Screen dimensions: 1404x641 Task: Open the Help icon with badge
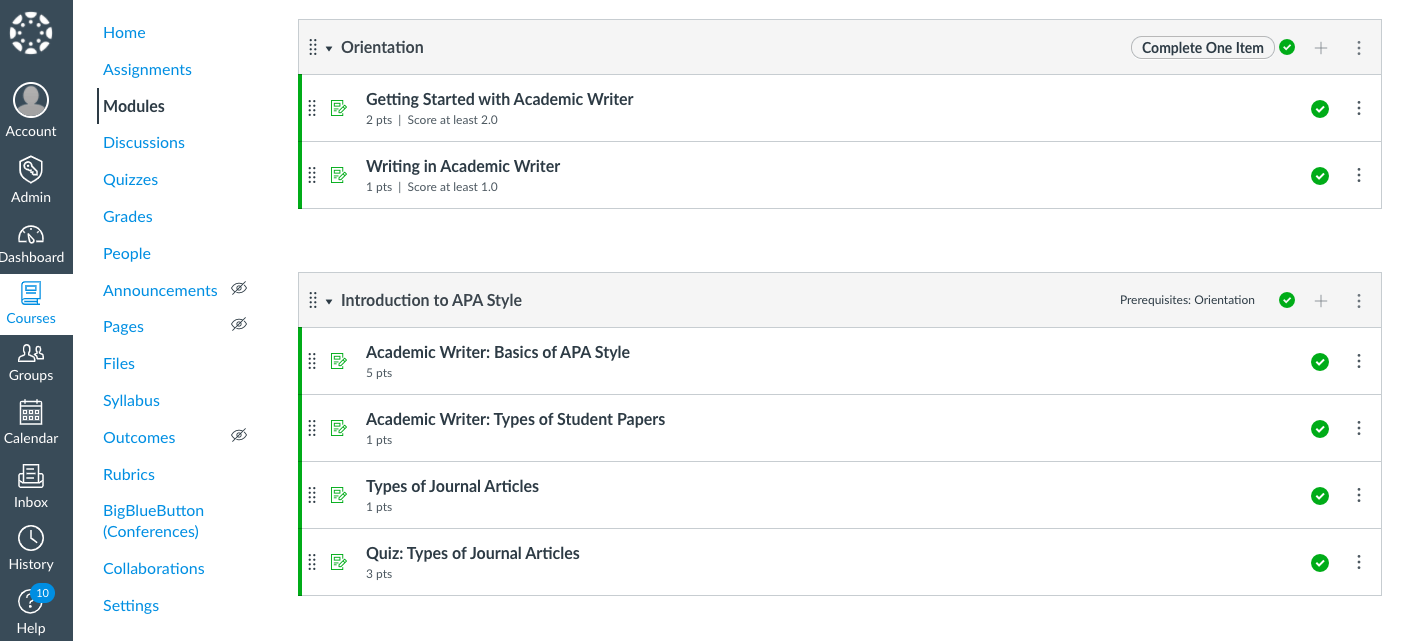(31, 602)
